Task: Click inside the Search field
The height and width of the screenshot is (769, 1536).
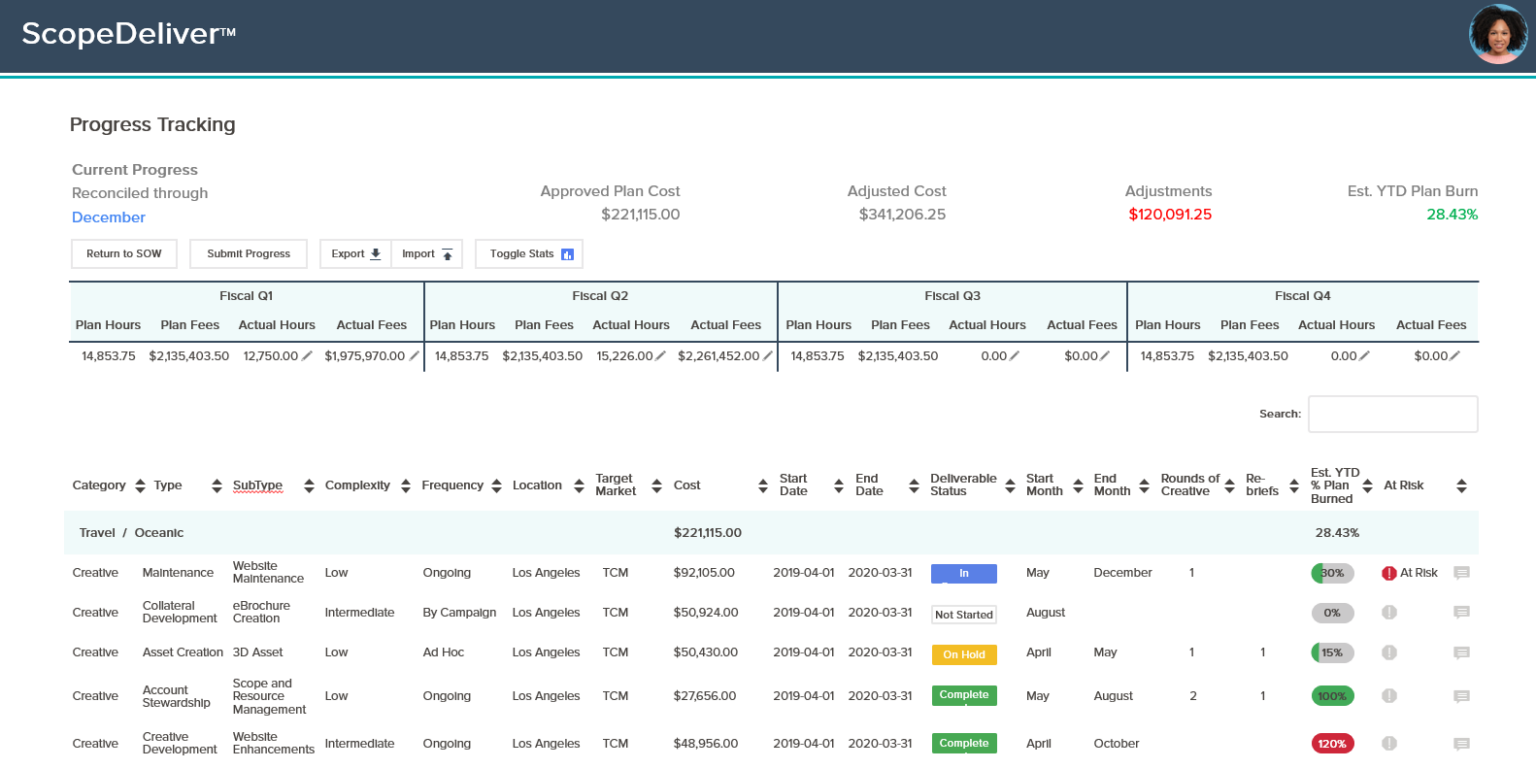Action: pos(1393,413)
